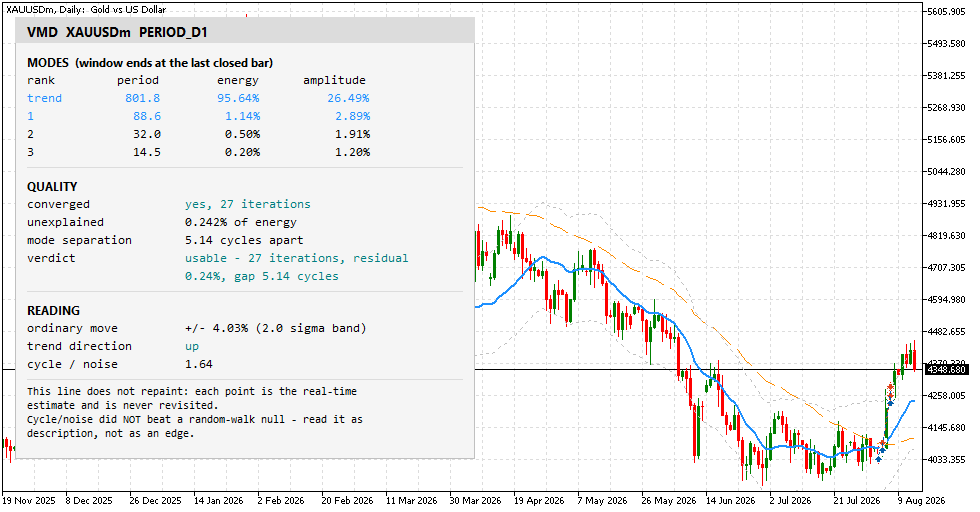Click the price axis label 4033.355

946,459
